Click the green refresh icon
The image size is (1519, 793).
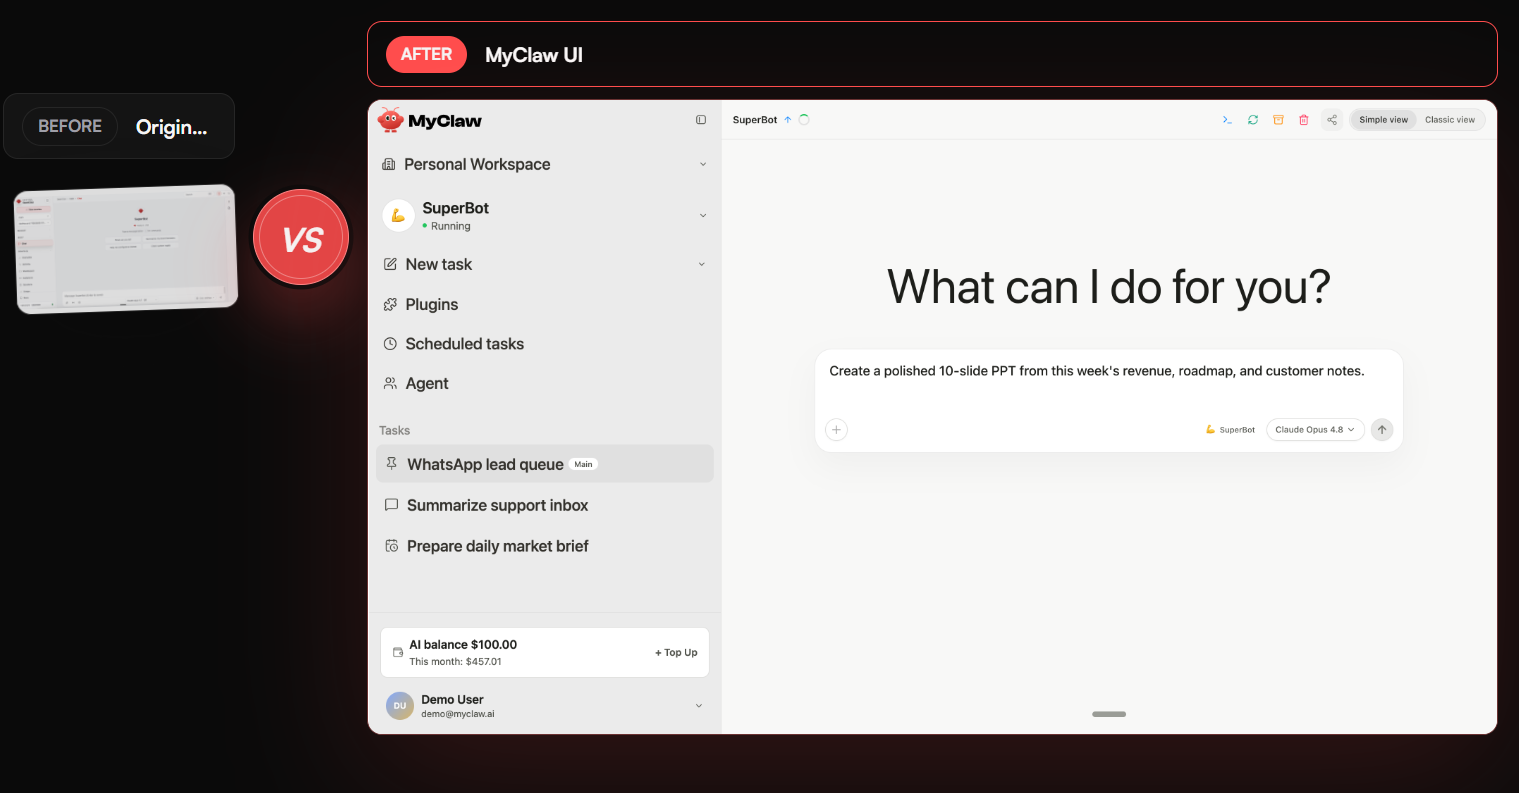coord(1253,120)
